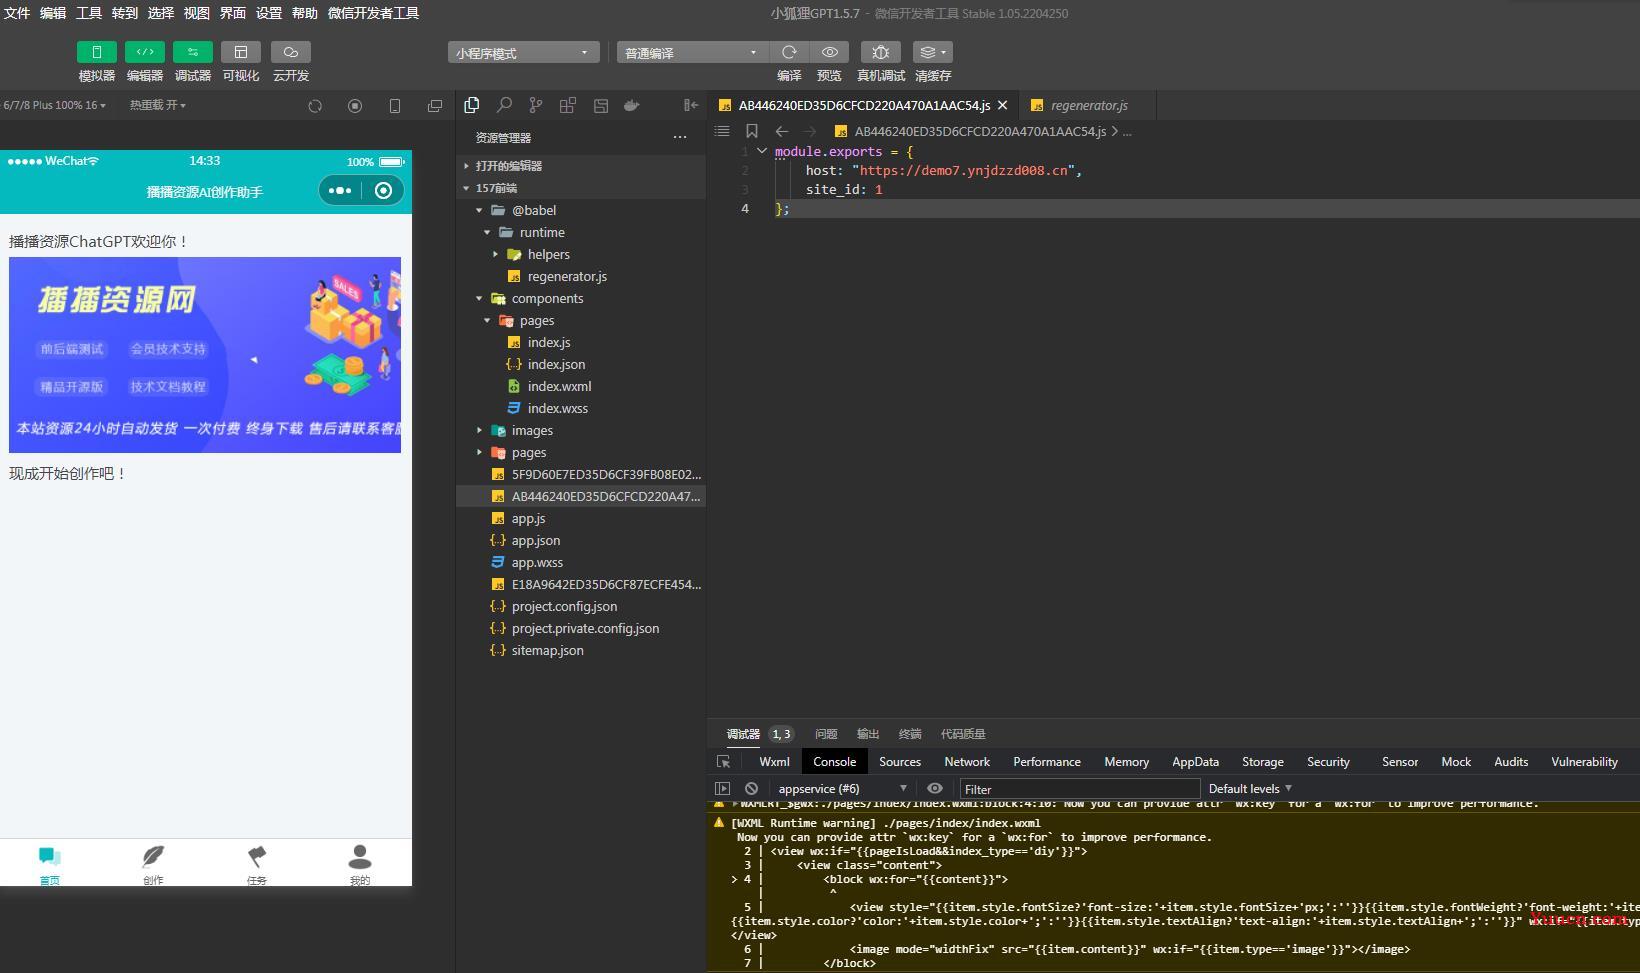1640x973 pixels.
Task: Open the Tools menu
Action: pos(89,13)
